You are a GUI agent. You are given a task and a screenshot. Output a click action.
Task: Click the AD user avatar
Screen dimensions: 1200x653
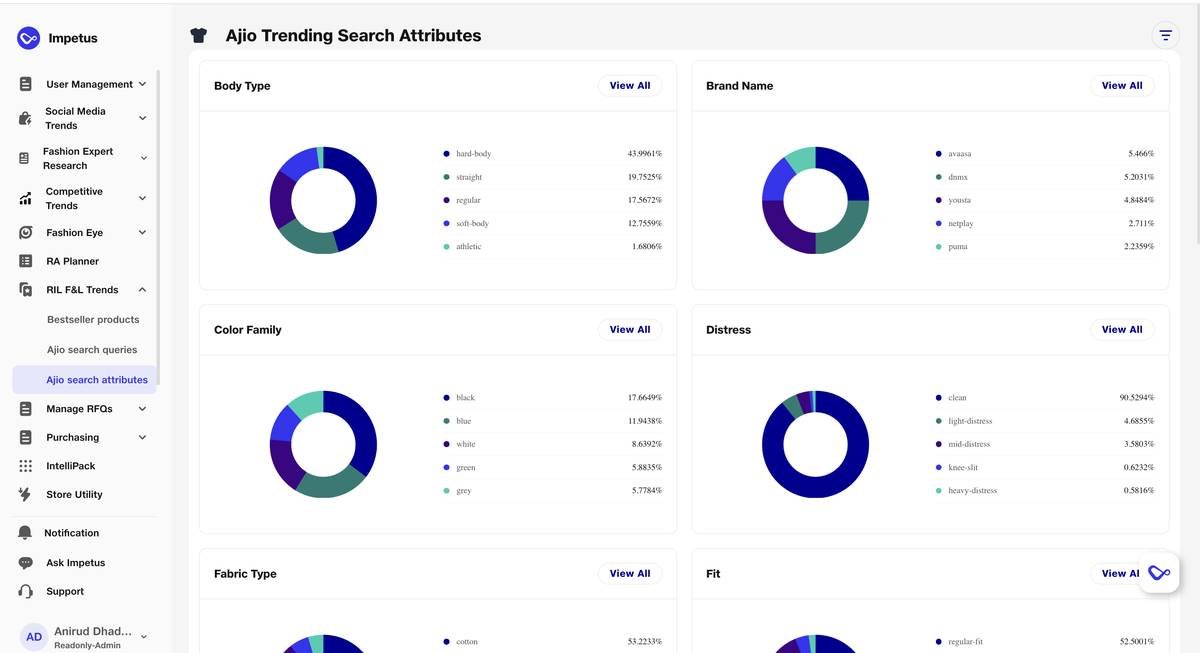click(34, 637)
